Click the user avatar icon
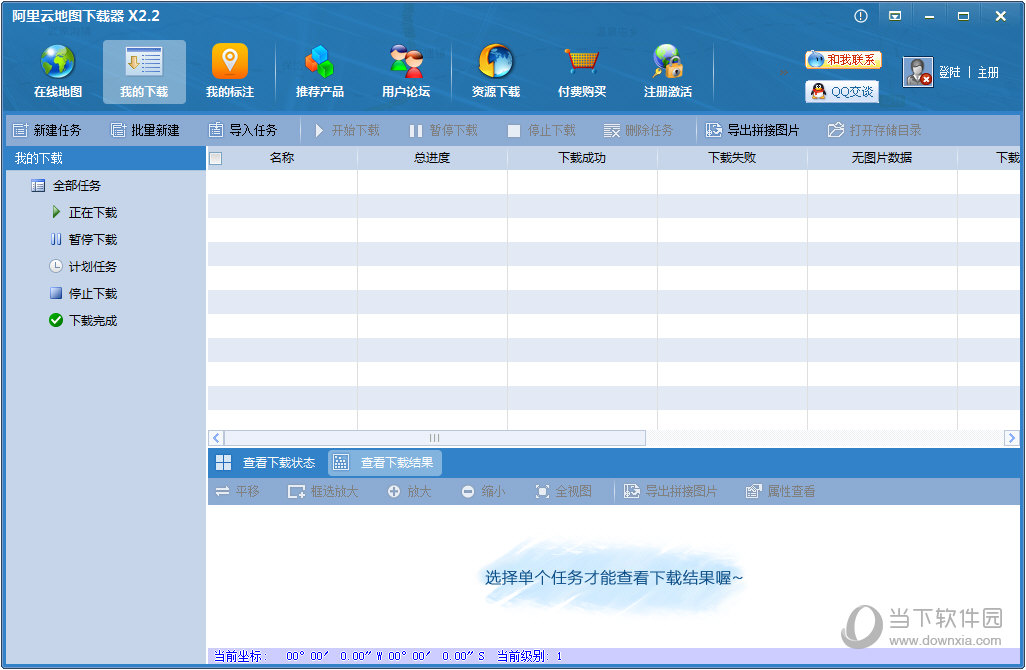1026x670 pixels. 917,71
